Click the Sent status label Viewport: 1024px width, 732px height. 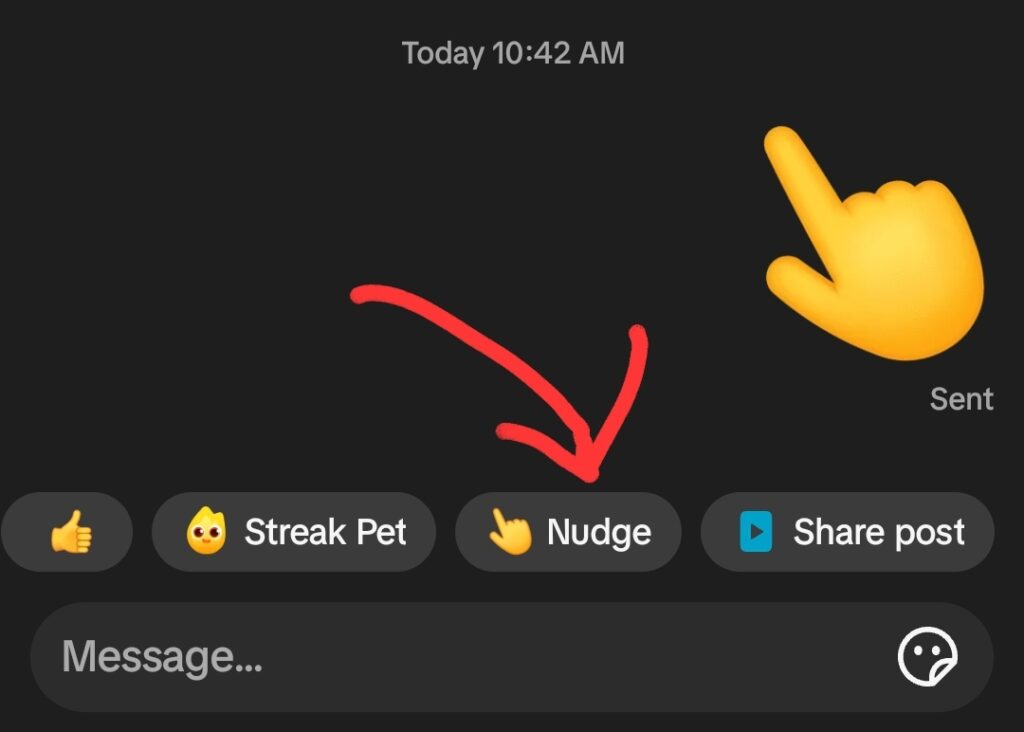pyautogui.click(x=961, y=399)
